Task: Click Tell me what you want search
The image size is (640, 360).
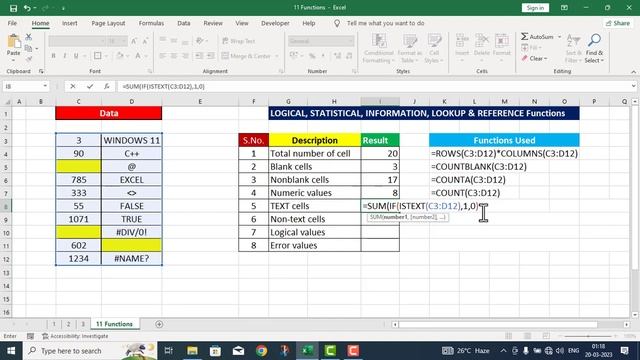Action: point(385,23)
